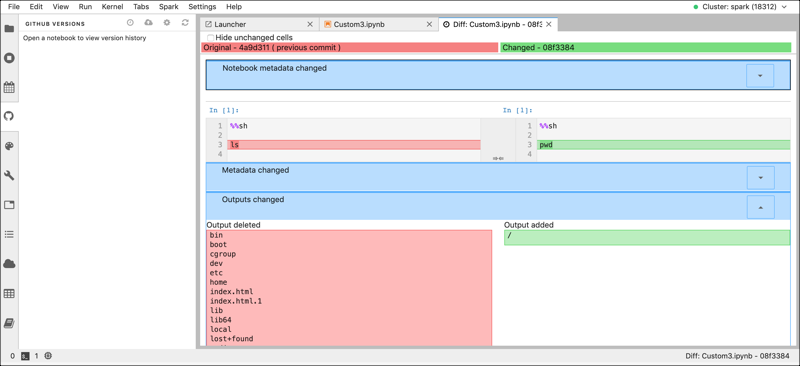Screen dimensions: 800x366
Task: Click 'lib64' in deleted output
Action: tap(220, 320)
